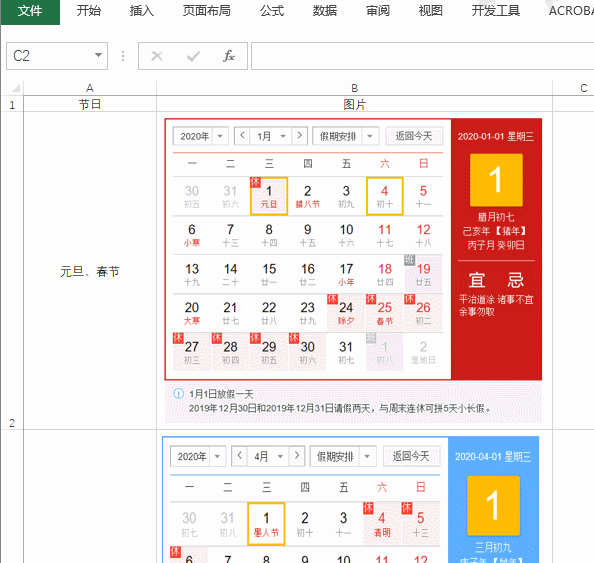Viewport: 594px width, 563px height.
Task: Click the confirm entry checkmark icon
Action: tap(193, 56)
